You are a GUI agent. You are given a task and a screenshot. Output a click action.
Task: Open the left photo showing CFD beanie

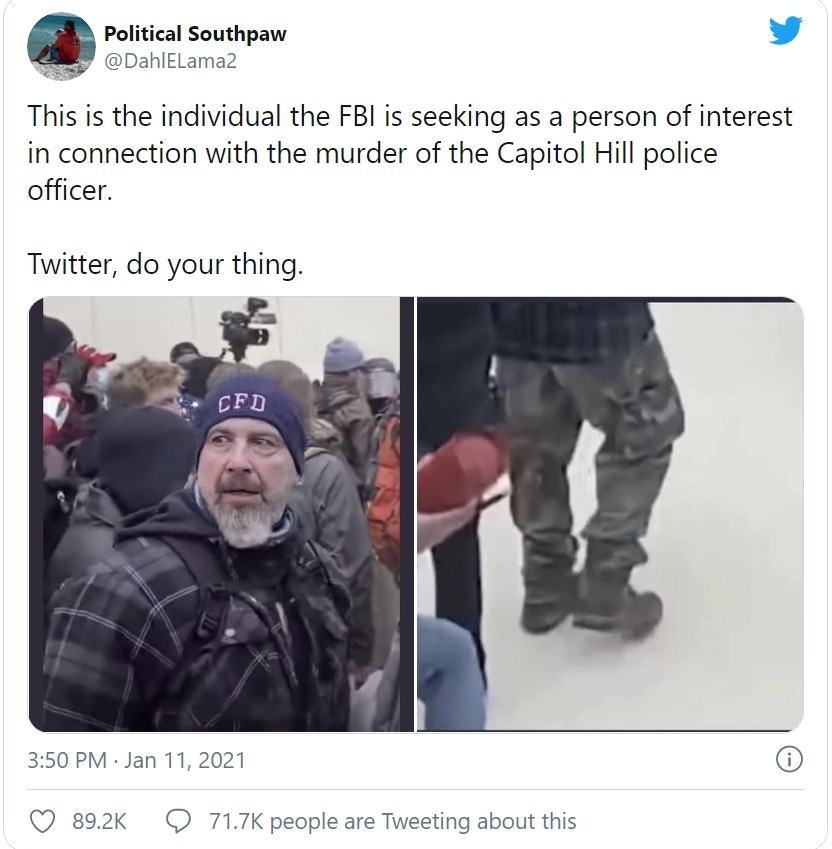tap(221, 514)
